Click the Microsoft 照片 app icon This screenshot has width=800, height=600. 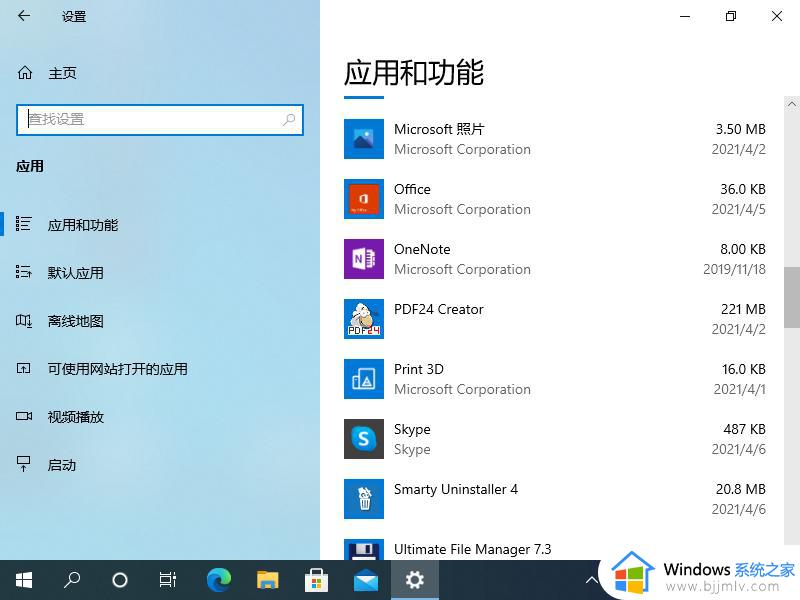point(364,139)
